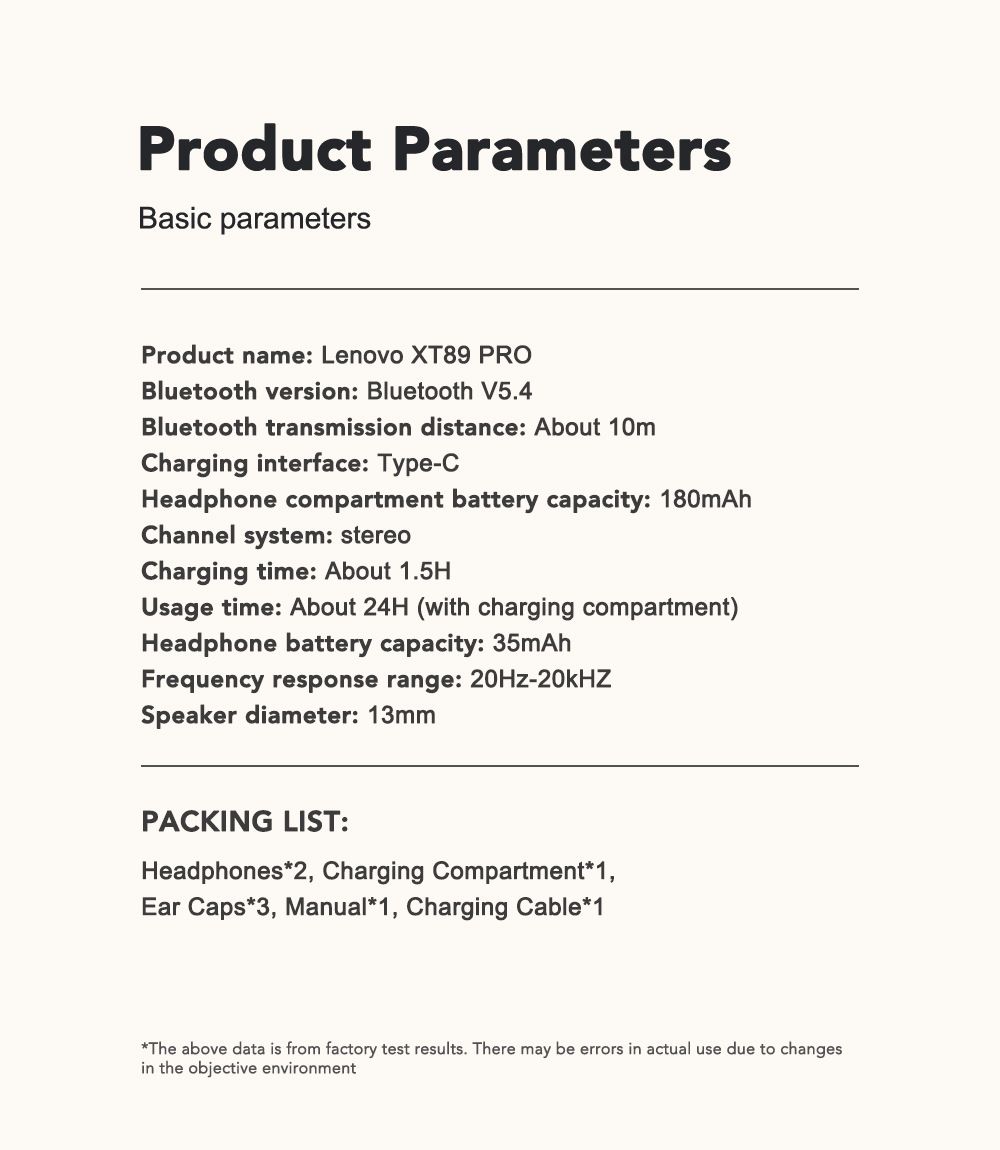The width and height of the screenshot is (1000, 1150).
Task: Click the Usage time label
Action: [x=211, y=607]
